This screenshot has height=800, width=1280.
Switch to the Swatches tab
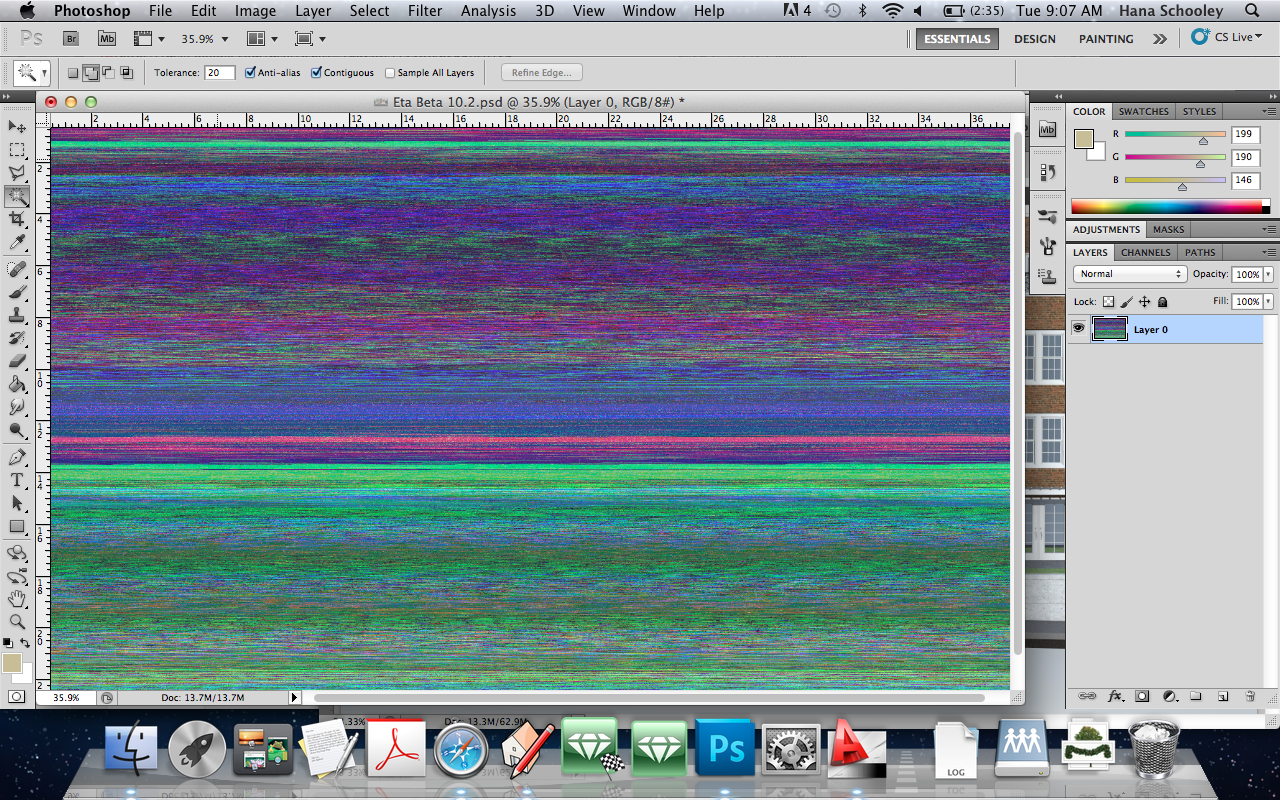(x=1143, y=111)
